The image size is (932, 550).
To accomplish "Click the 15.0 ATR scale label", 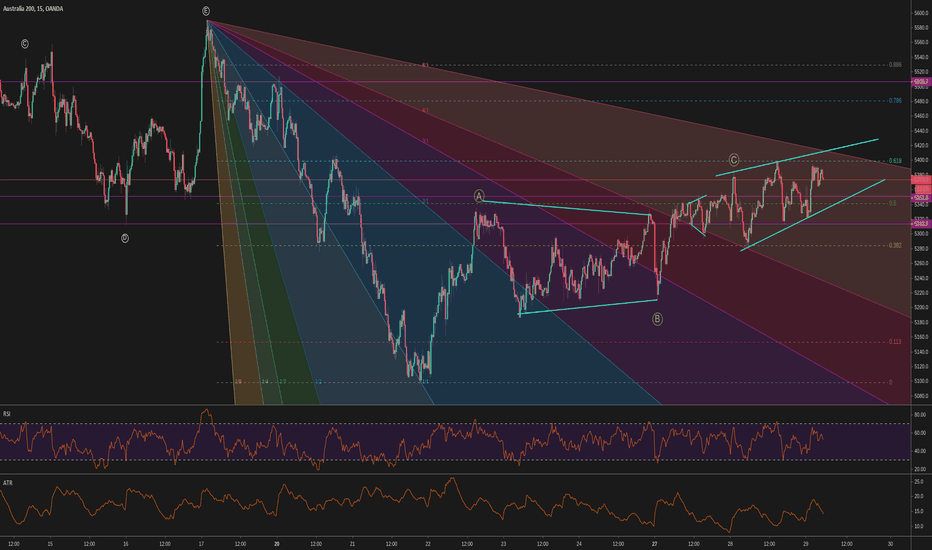I will pyautogui.click(x=919, y=511).
